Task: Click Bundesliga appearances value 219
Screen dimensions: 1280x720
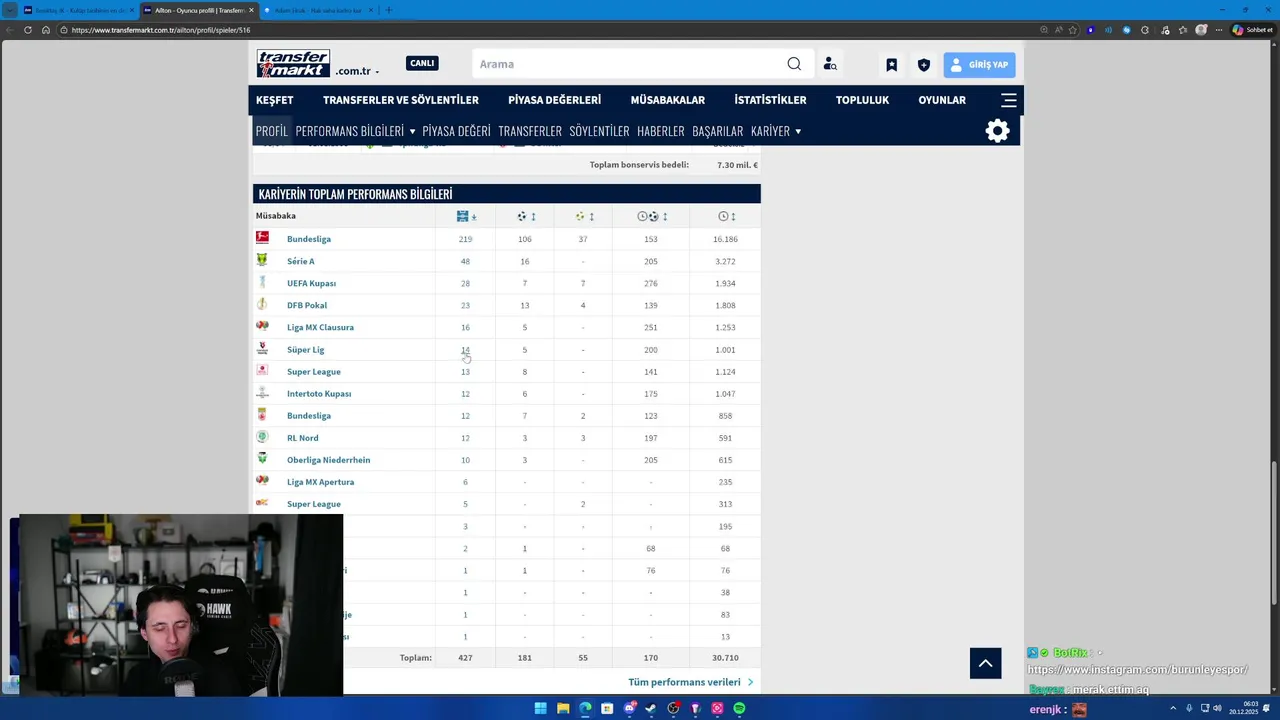Action: point(465,239)
